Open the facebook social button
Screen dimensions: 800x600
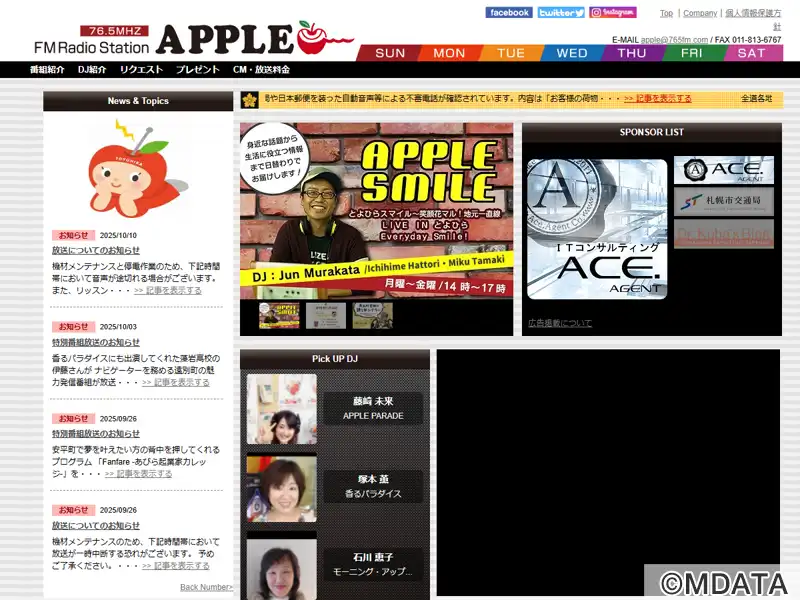[x=509, y=13]
